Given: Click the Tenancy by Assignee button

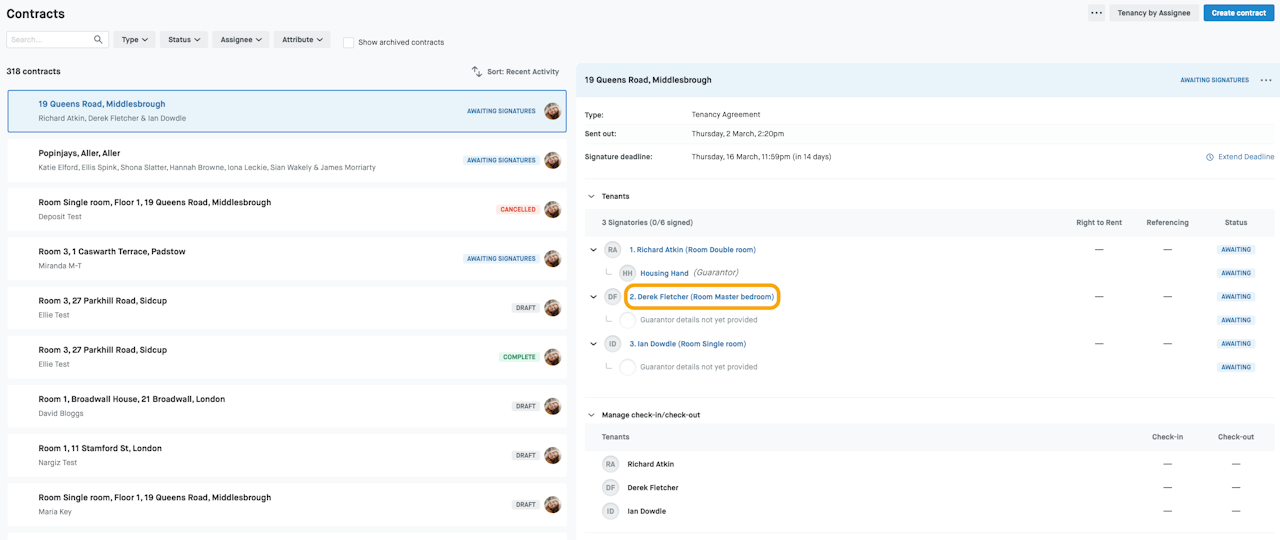Looking at the screenshot, I should pos(1153,13).
